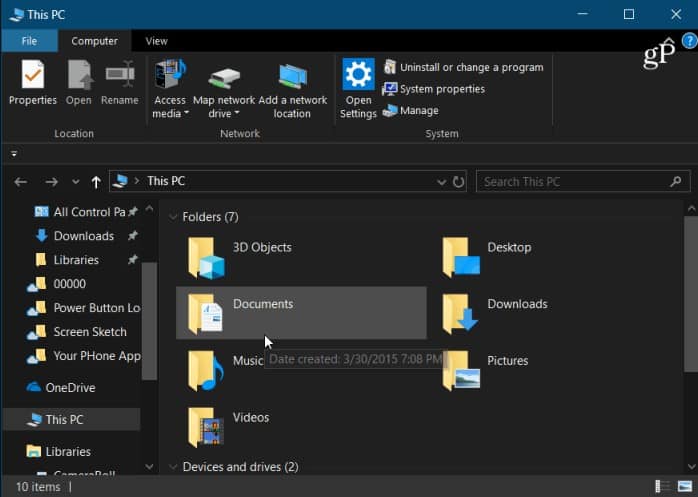
Task: Select Screen Sketch folder in sidebar
Action: [77, 332]
